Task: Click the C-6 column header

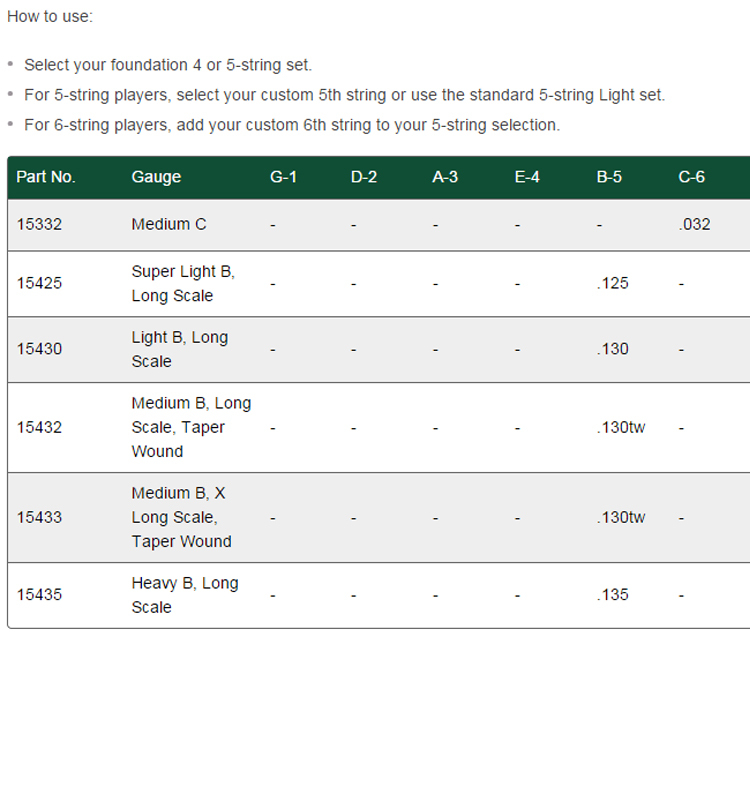Action: coord(691,177)
